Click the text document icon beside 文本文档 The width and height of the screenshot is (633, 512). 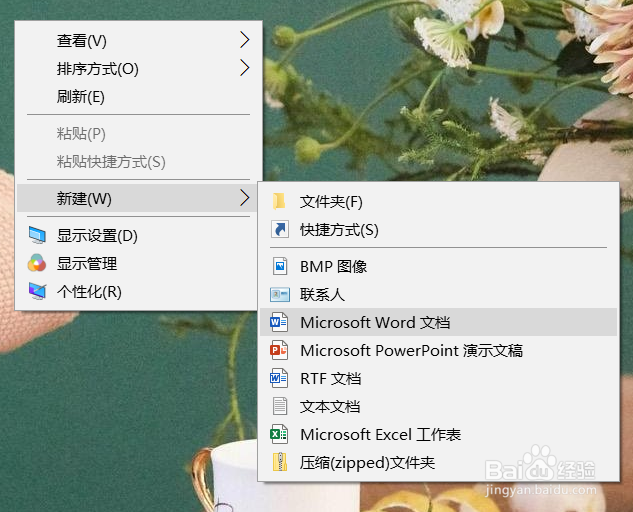tap(279, 406)
